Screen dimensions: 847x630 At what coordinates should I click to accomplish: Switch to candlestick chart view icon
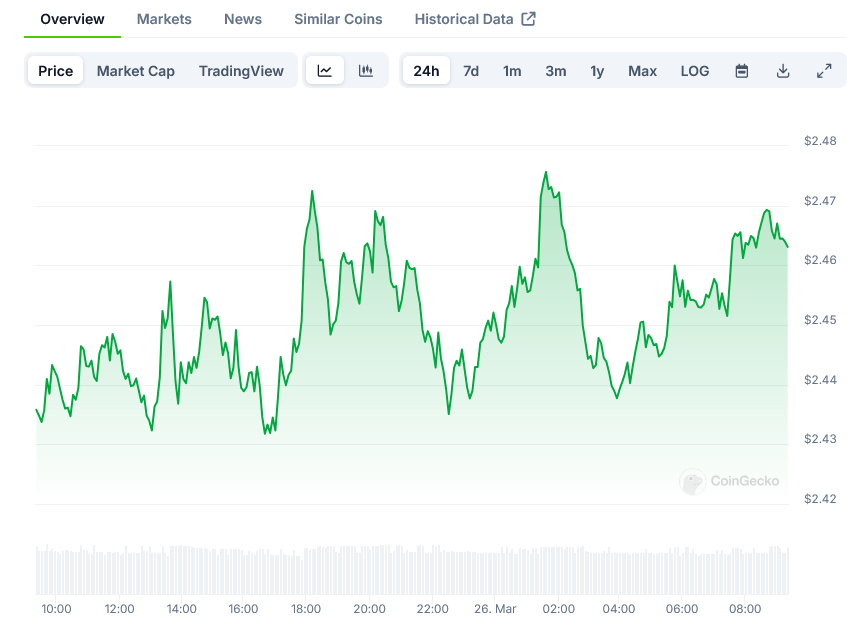366,70
